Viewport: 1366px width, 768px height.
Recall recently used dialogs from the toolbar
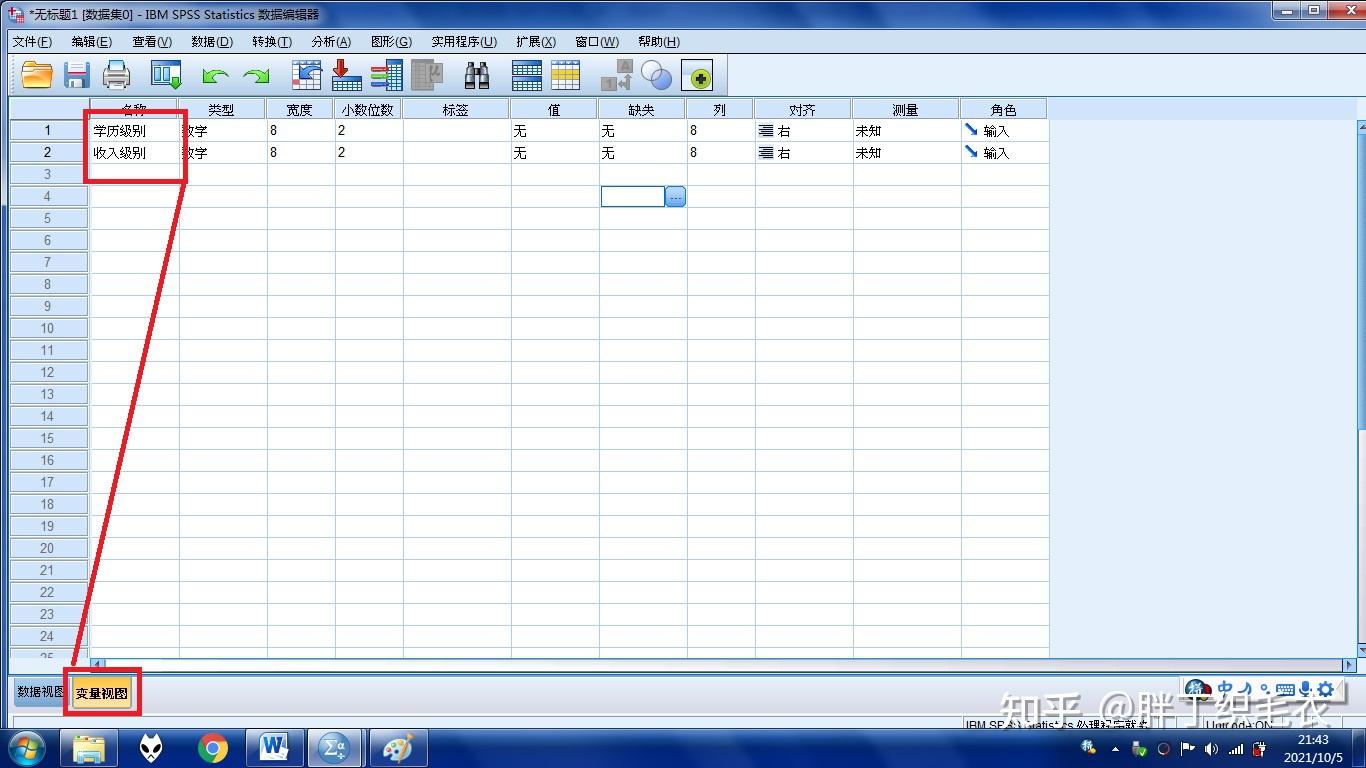coord(165,74)
